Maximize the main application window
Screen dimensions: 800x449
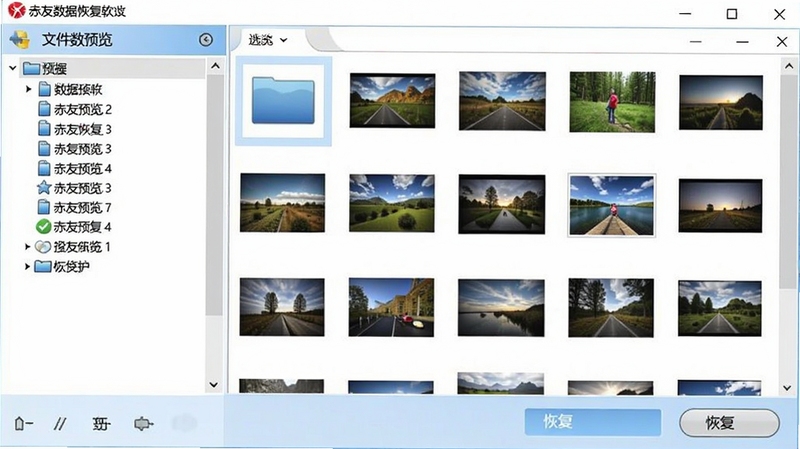[732, 14]
